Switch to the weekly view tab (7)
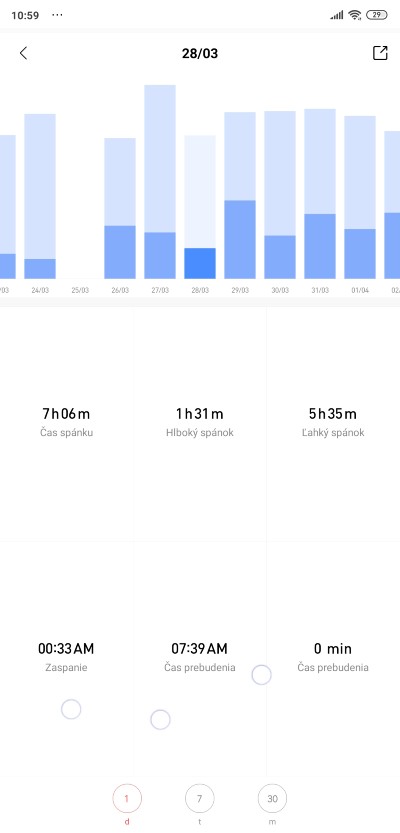This screenshot has height=833, width=400. coord(200,798)
